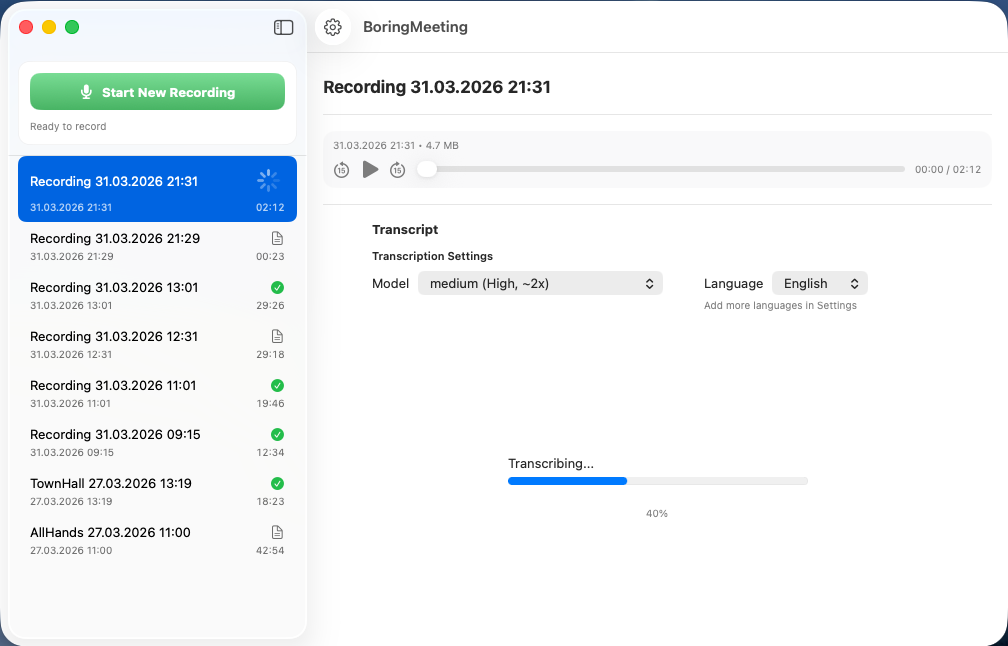The image size is (1008, 646).
Task: Click green checkmark on Recording 13:01
Action: tap(277, 288)
